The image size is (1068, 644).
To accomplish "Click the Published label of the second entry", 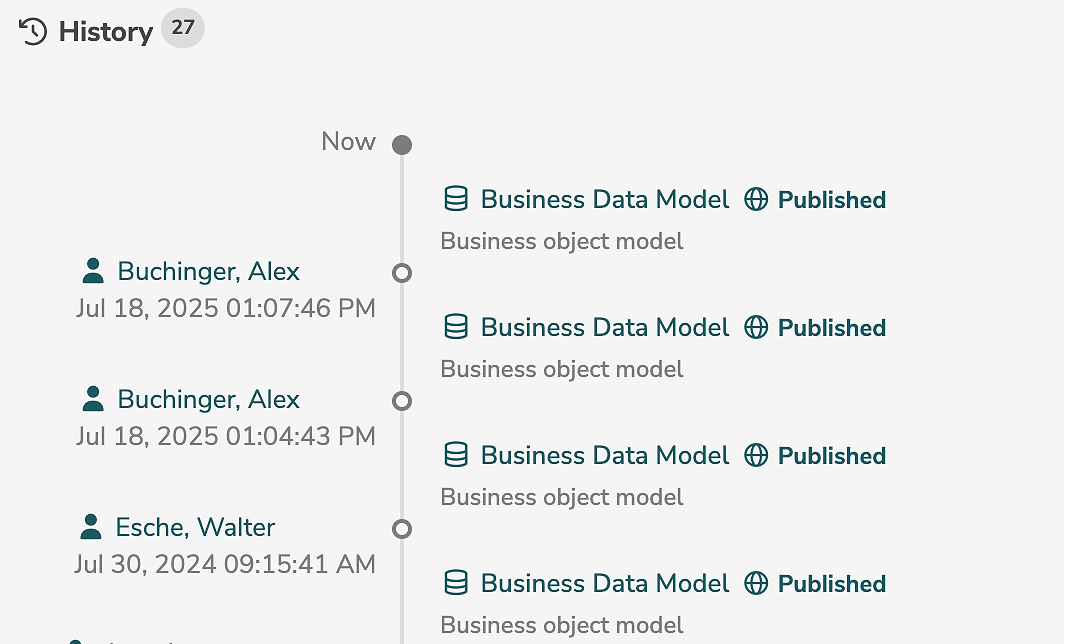I will coord(832,328).
